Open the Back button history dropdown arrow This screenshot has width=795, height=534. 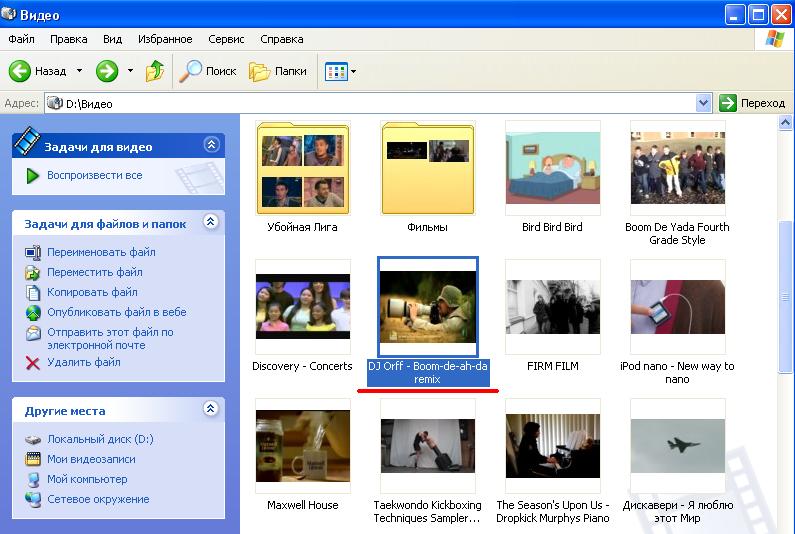tap(79, 71)
